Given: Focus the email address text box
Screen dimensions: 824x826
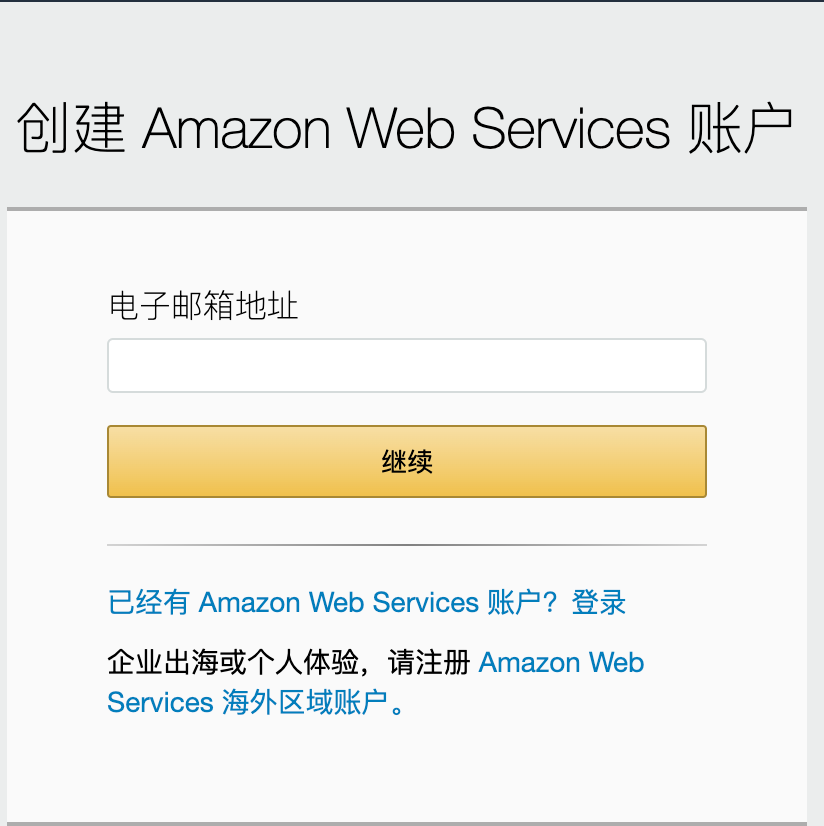Looking at the screenshot, I should 406,366.
